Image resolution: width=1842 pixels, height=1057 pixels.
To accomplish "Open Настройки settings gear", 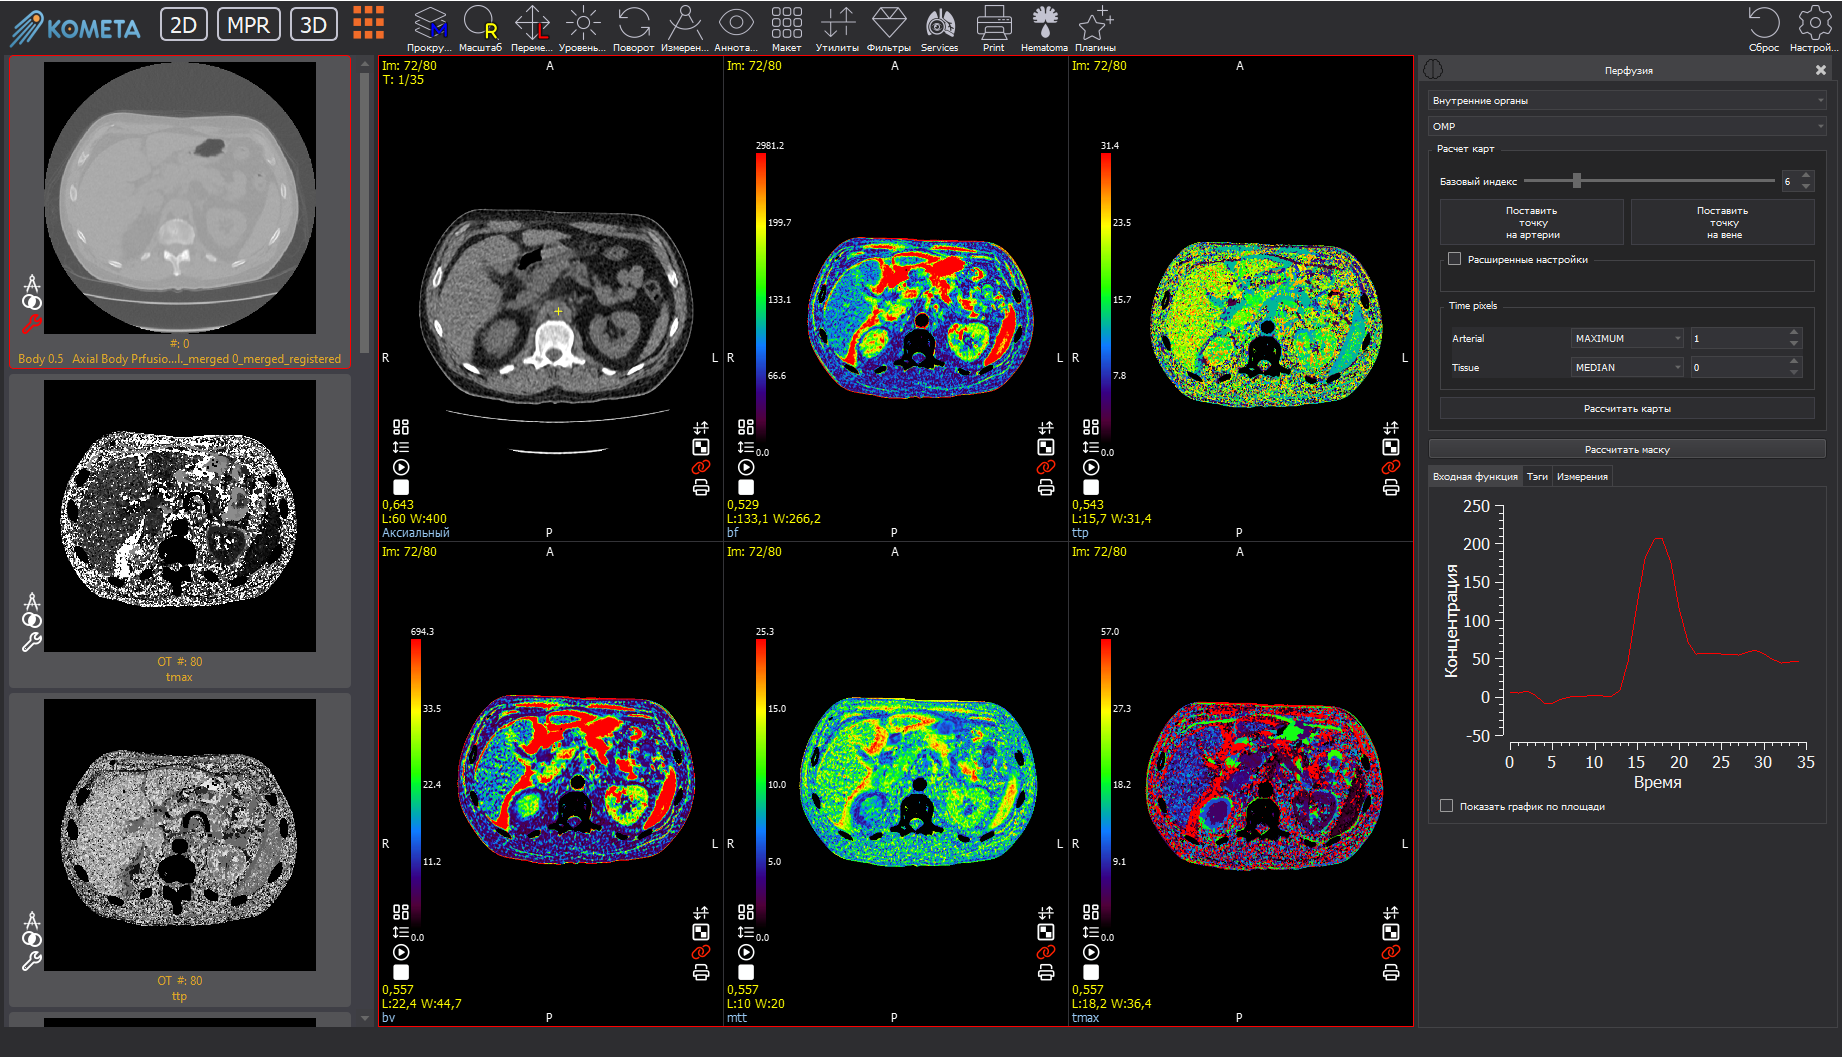I will tap(1814, 29).
